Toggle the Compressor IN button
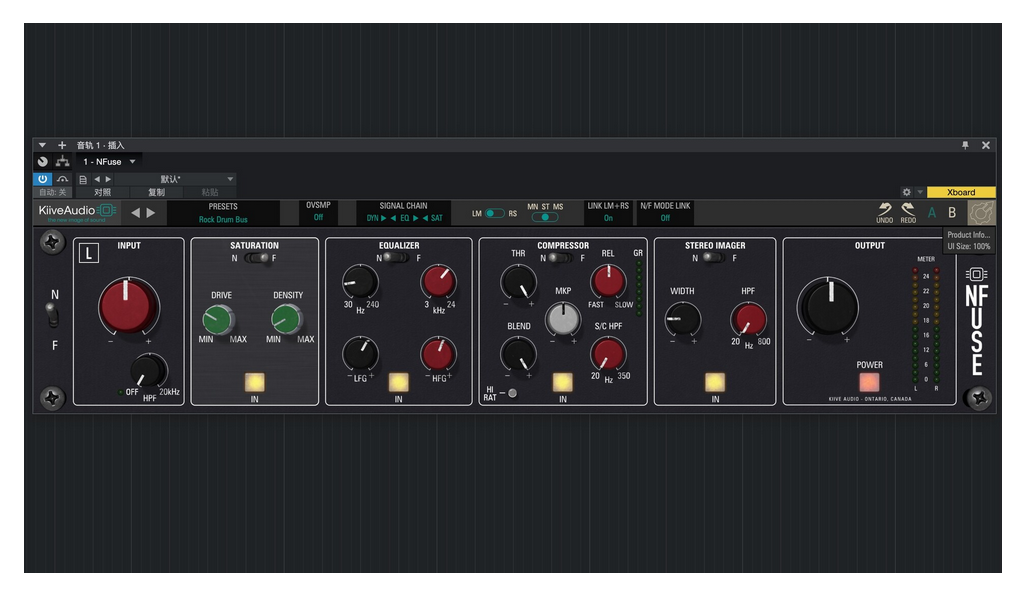This screenshot has width=1016, height=594. (562, 382)
